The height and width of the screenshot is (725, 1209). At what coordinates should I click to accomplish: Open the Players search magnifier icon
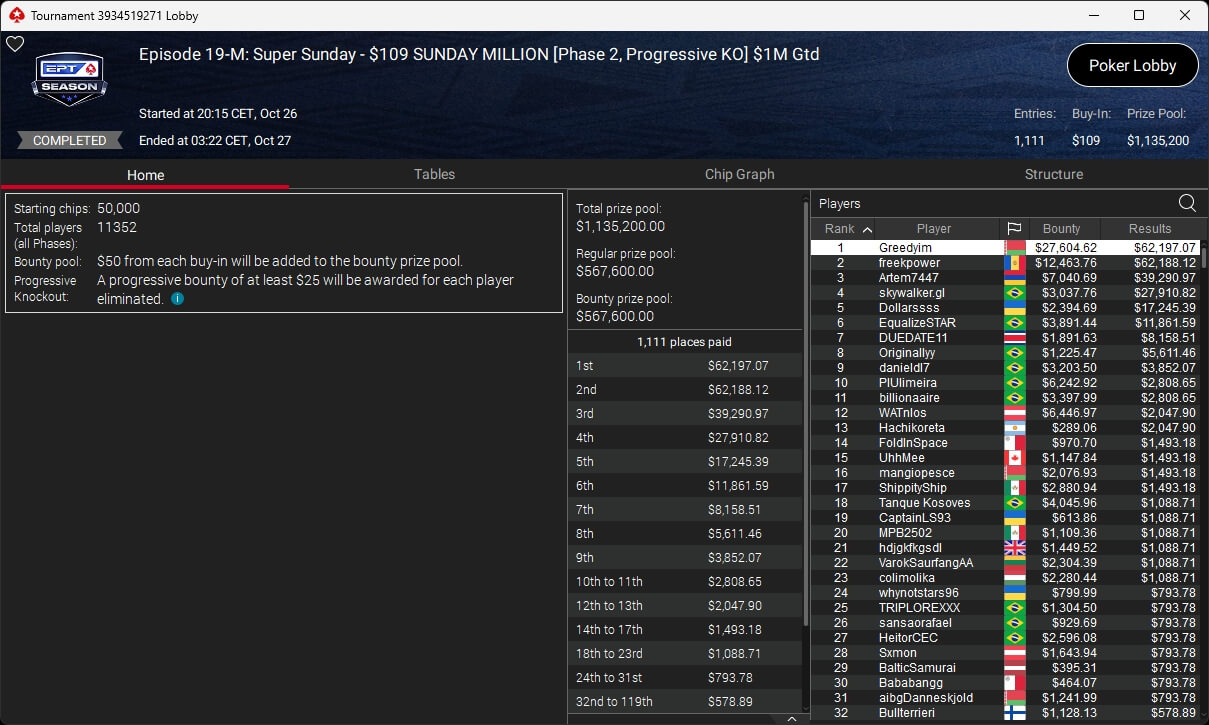coord(1187,203)
